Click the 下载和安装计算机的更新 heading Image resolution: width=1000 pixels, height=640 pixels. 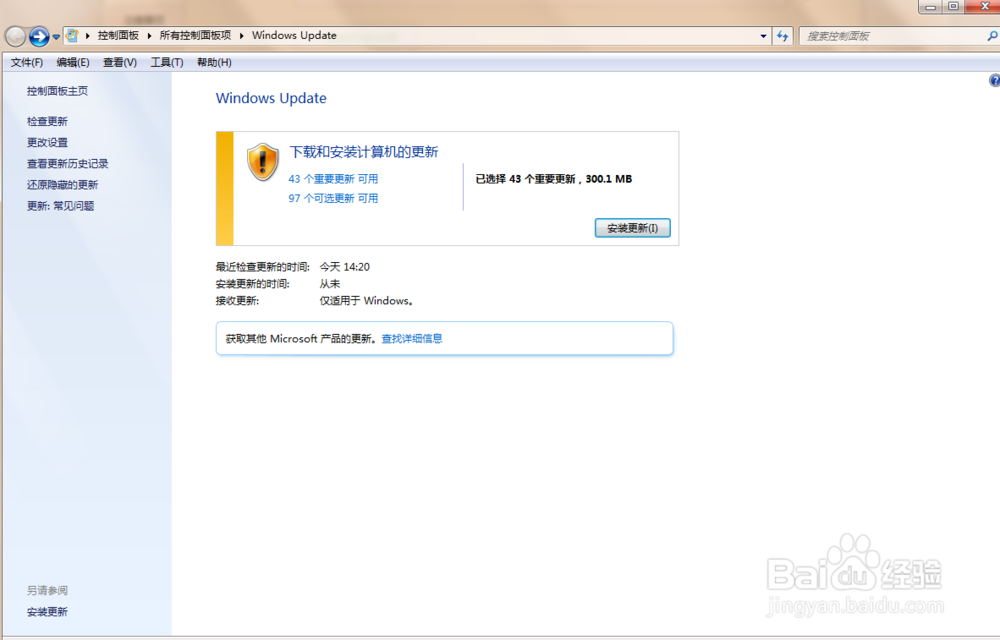coord(364,152)
